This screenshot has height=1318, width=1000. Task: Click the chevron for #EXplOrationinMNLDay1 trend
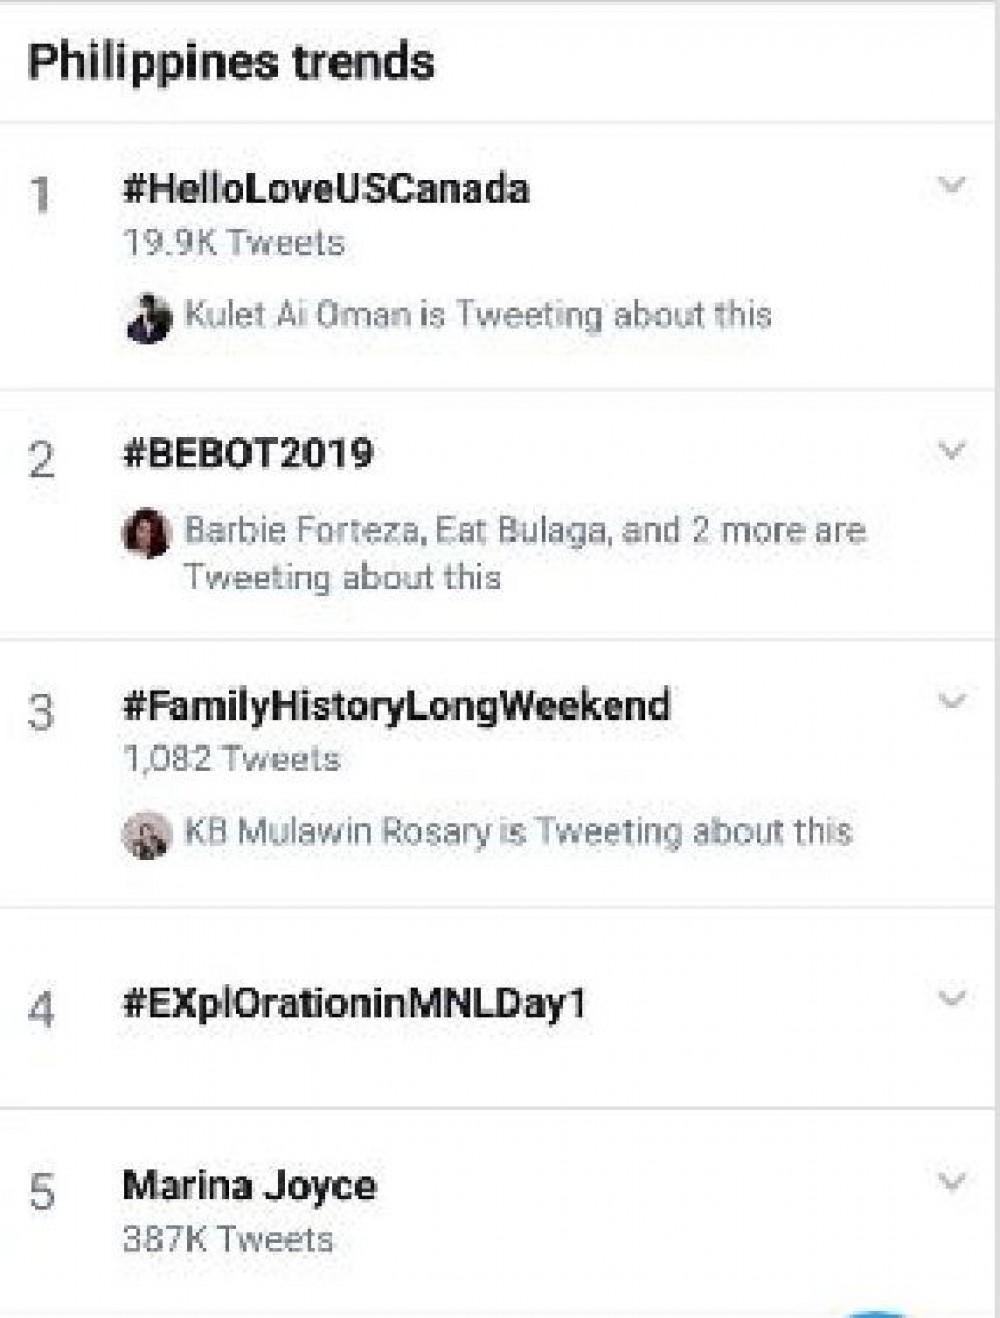tap(951, 998)
